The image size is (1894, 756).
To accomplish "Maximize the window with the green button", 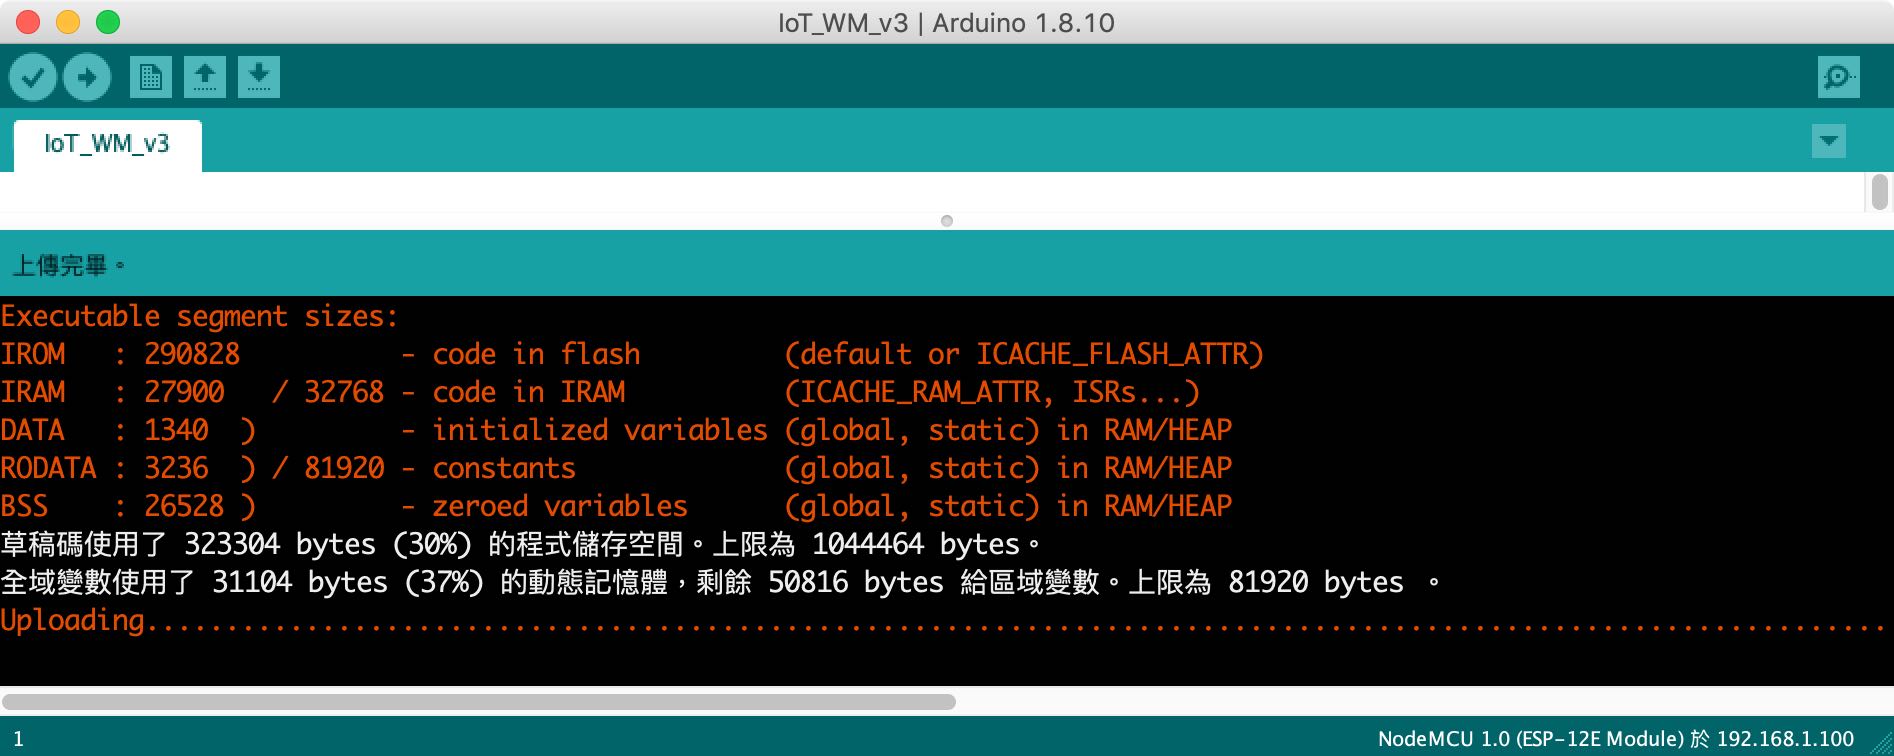I will tap(108, 22).
